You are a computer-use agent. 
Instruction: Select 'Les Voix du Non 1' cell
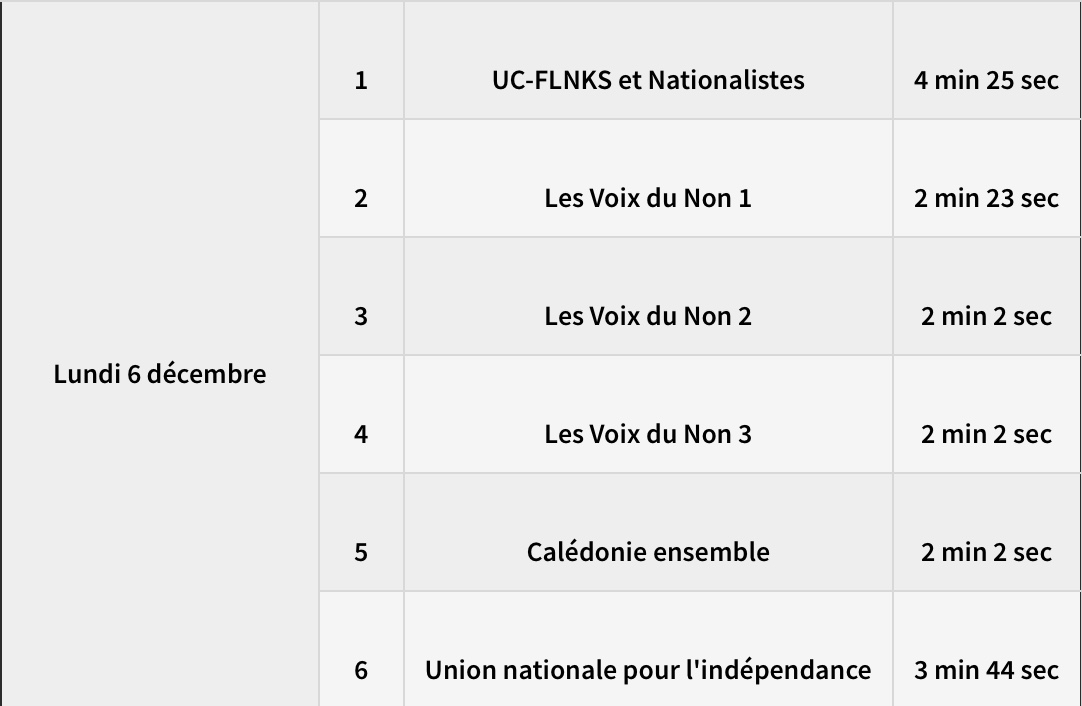coord(648,199)
